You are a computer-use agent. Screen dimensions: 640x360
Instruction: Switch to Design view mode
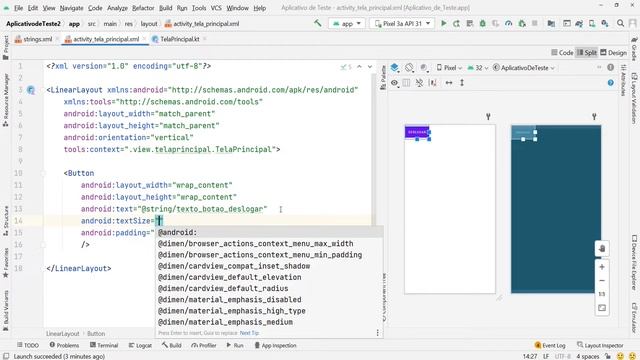(613, 53)
